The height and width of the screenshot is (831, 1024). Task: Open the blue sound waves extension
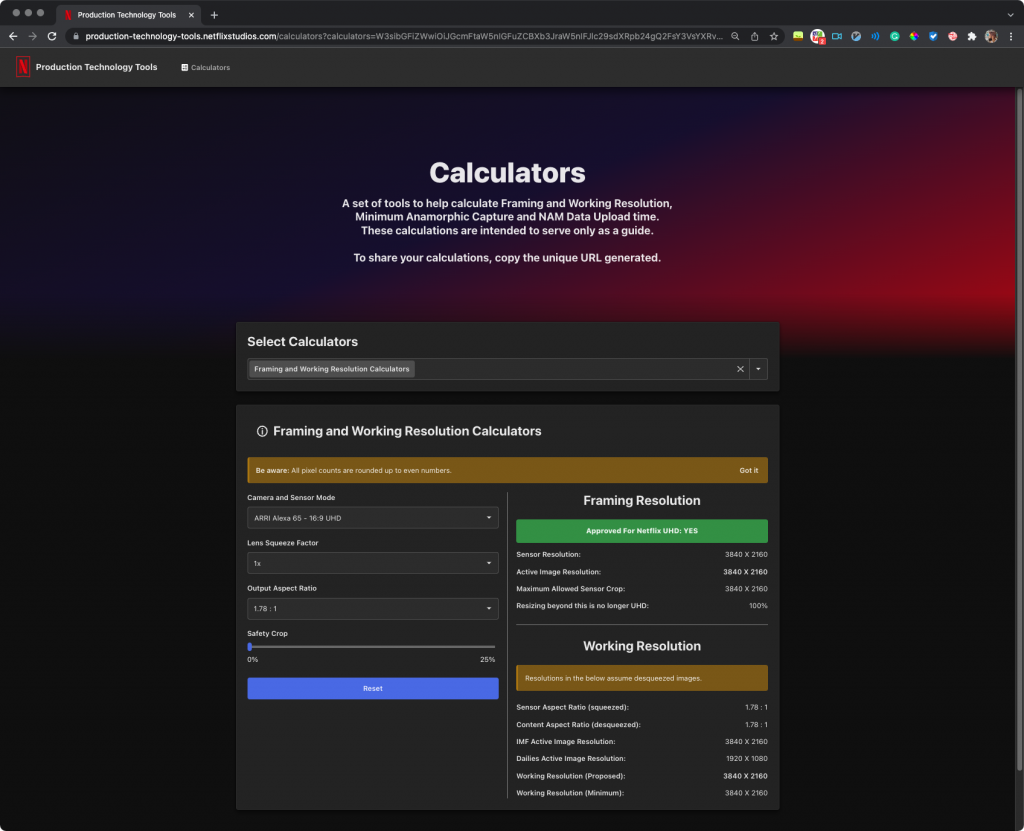[x=875, y=37]
